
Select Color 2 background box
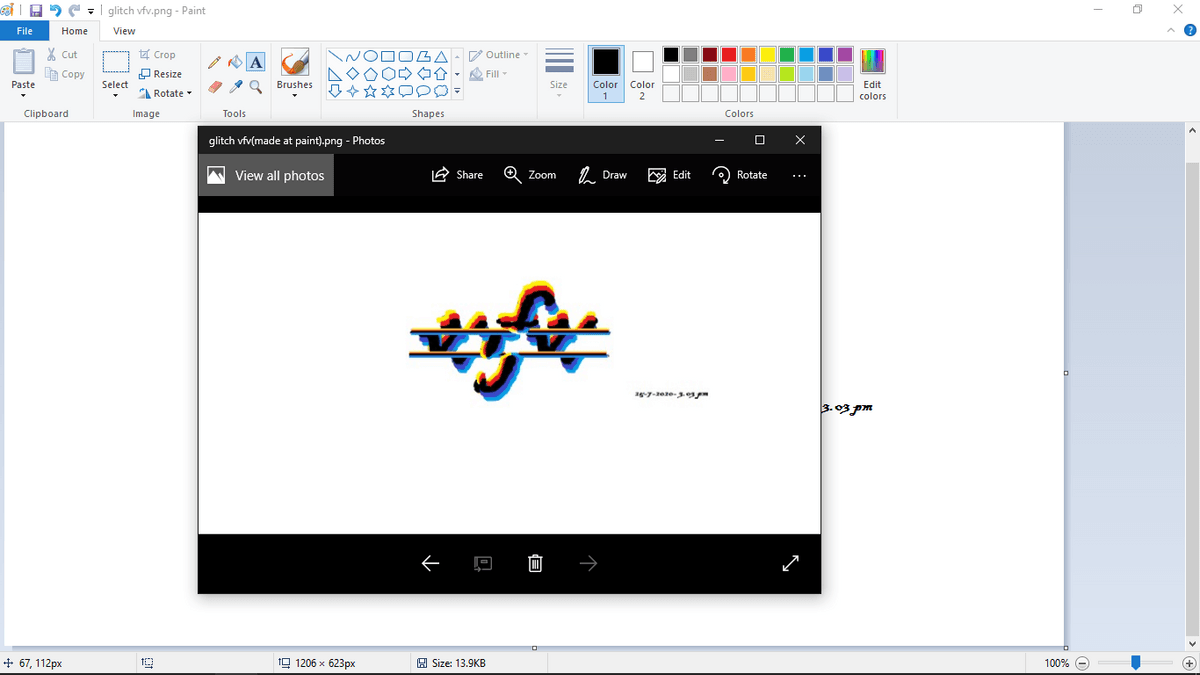click(642, 71)
